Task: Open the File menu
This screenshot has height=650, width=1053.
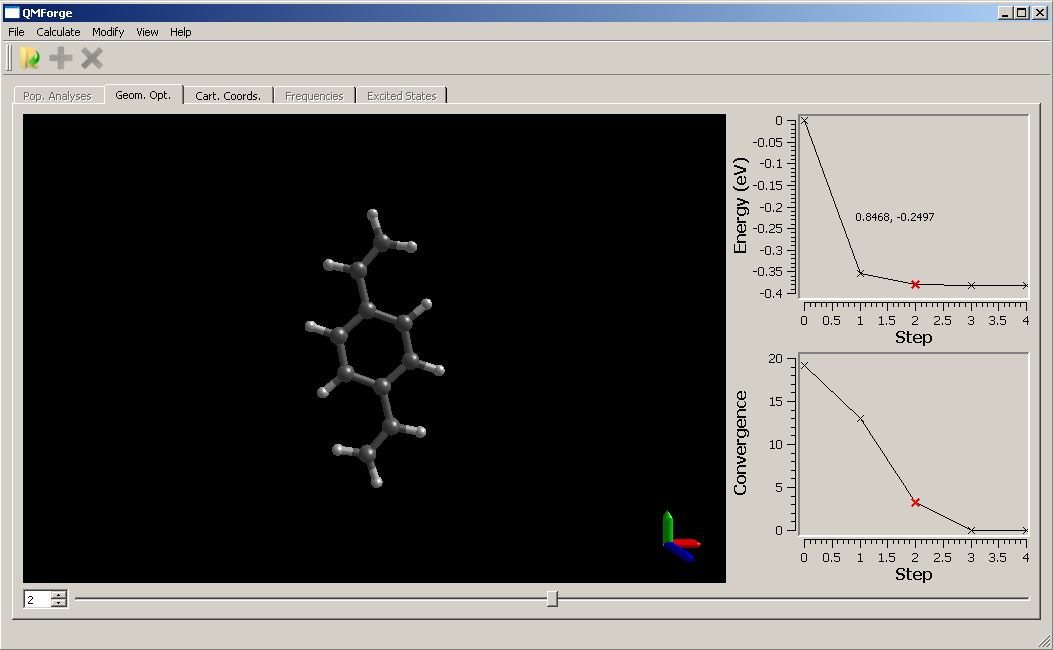Action: (16, 32)
